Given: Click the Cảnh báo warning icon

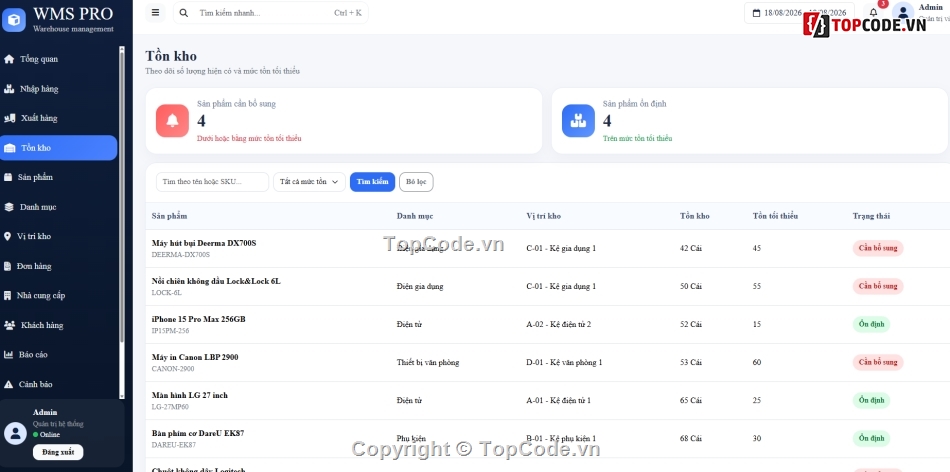Looking at the screenshot, I should (8, 384).
